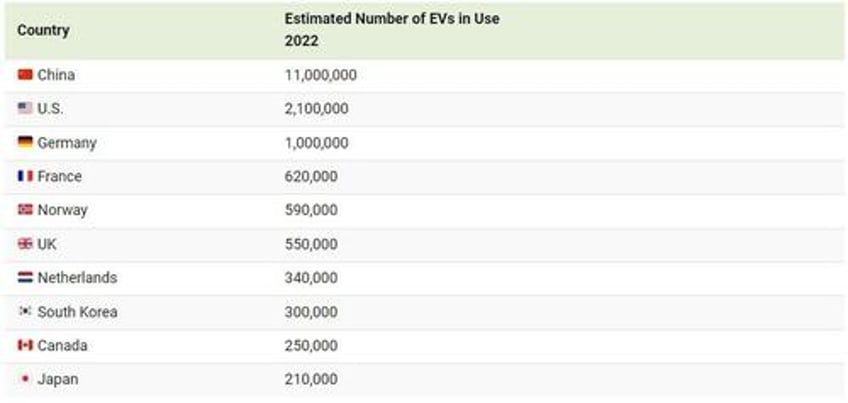Click the South Korea flag icon
848x403 pixels.
[25, 312]
